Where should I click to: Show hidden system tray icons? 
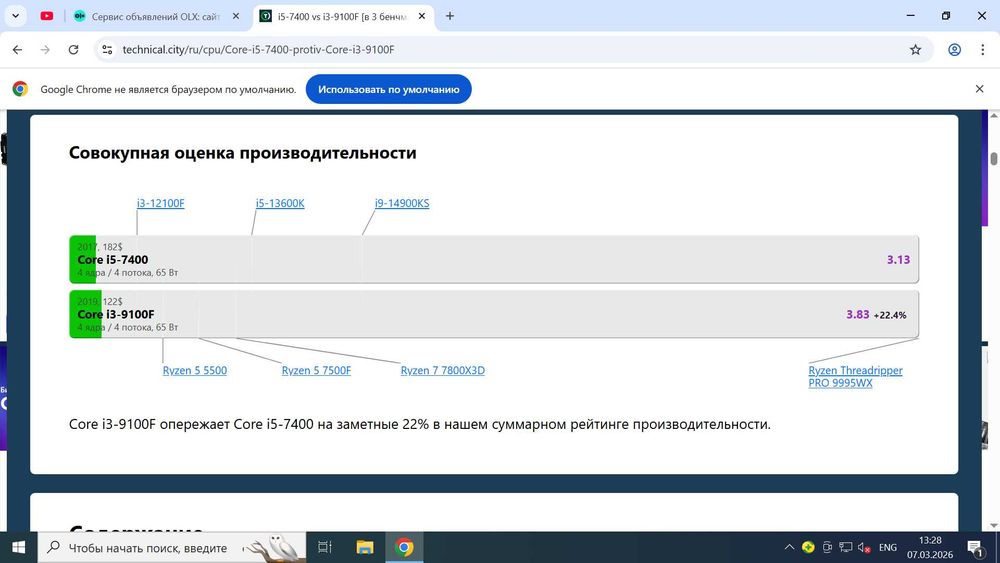tap(789, 547)
